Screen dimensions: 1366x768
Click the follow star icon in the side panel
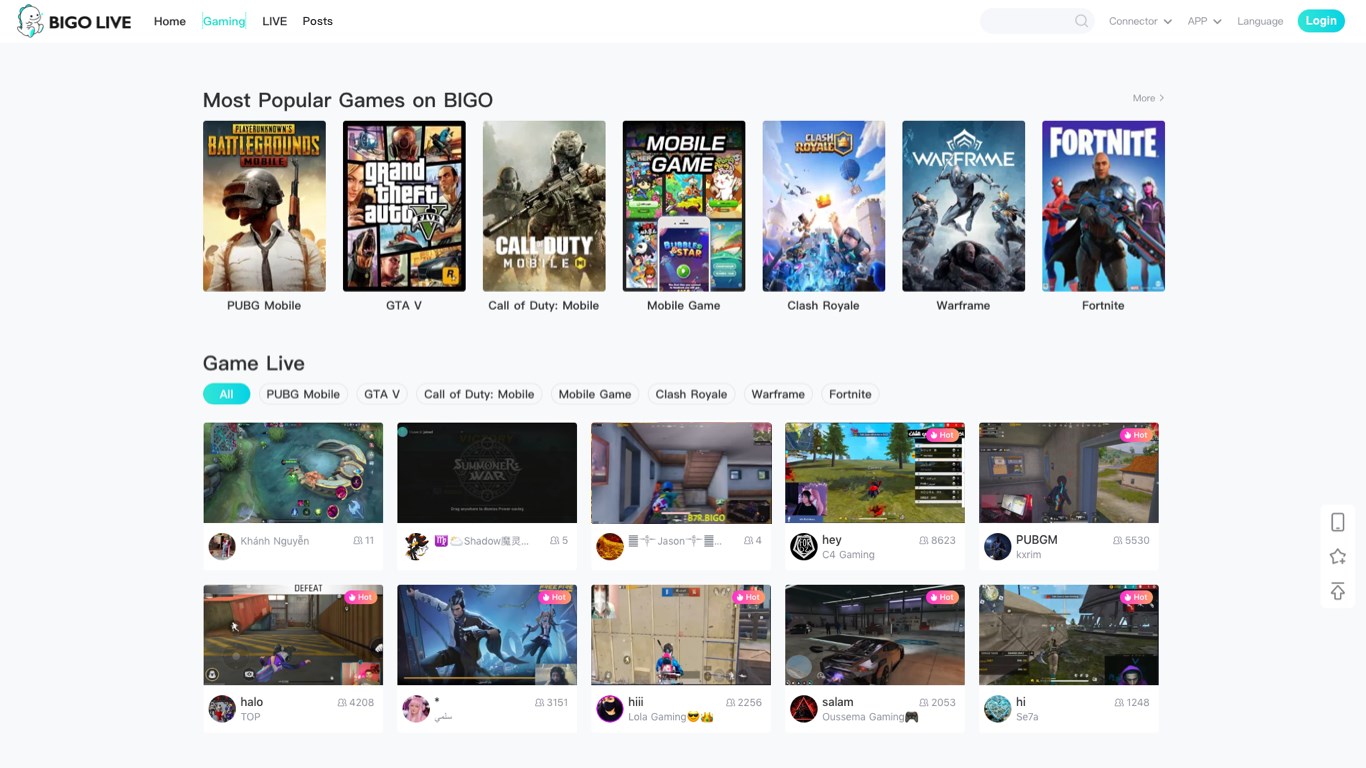(1337, 556)
